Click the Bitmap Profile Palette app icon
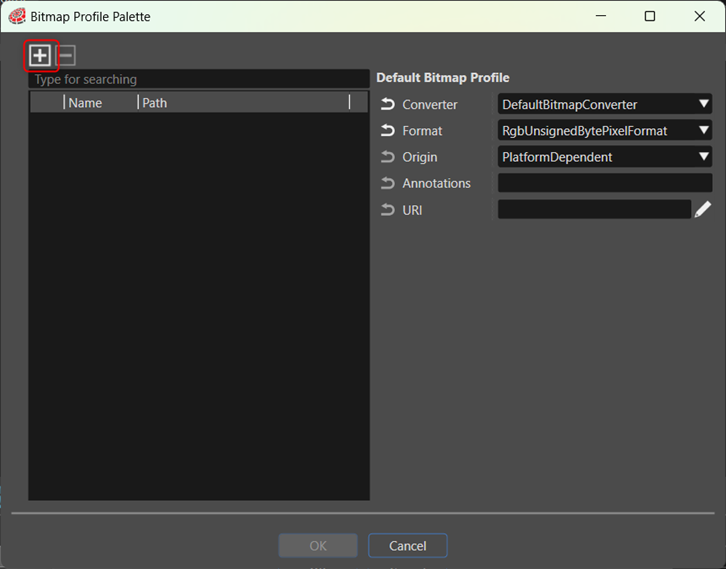The width and height of the screenshot is (726, 569). [x=17, y=16]
